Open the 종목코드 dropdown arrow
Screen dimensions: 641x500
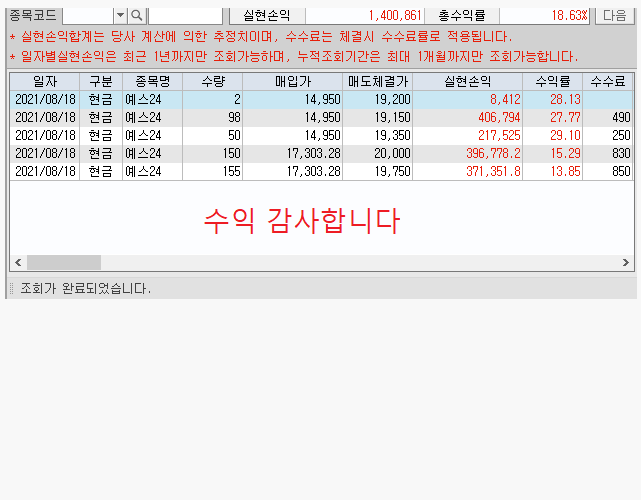click(x=120, y=15)
